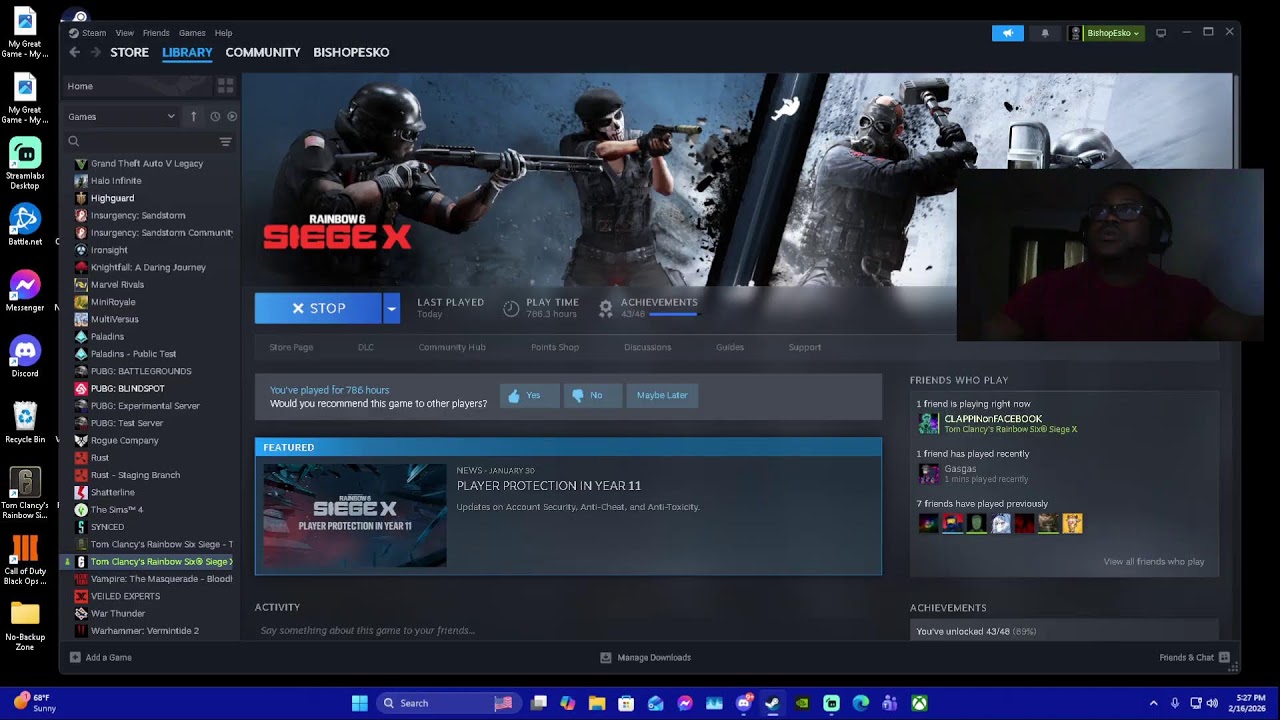Click the play time clock icon

tap(511, 308)
